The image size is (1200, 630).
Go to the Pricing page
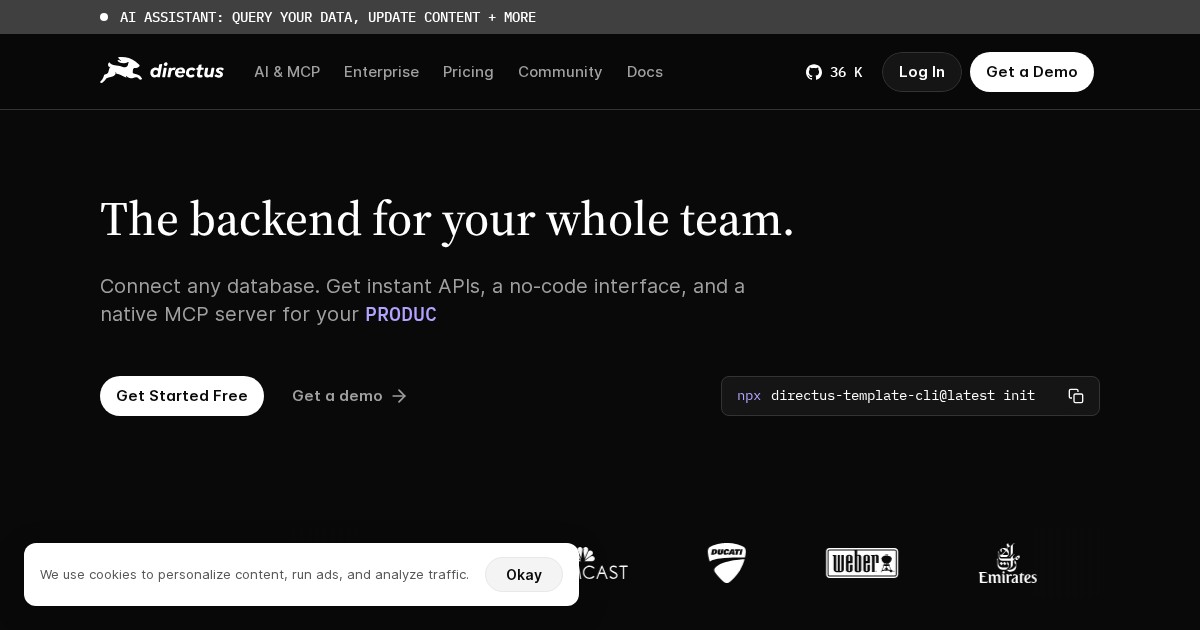coord(468,72)
